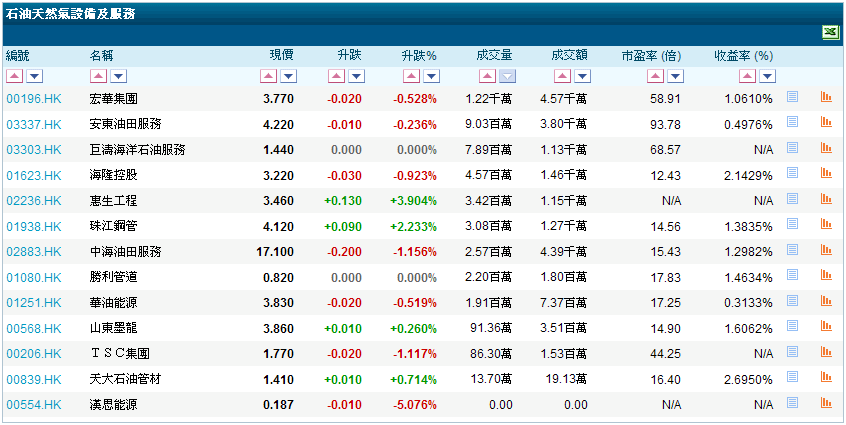Click the 升跌% column header
The height and width of the screenshot is (425, 846).
tap(419, 56)
